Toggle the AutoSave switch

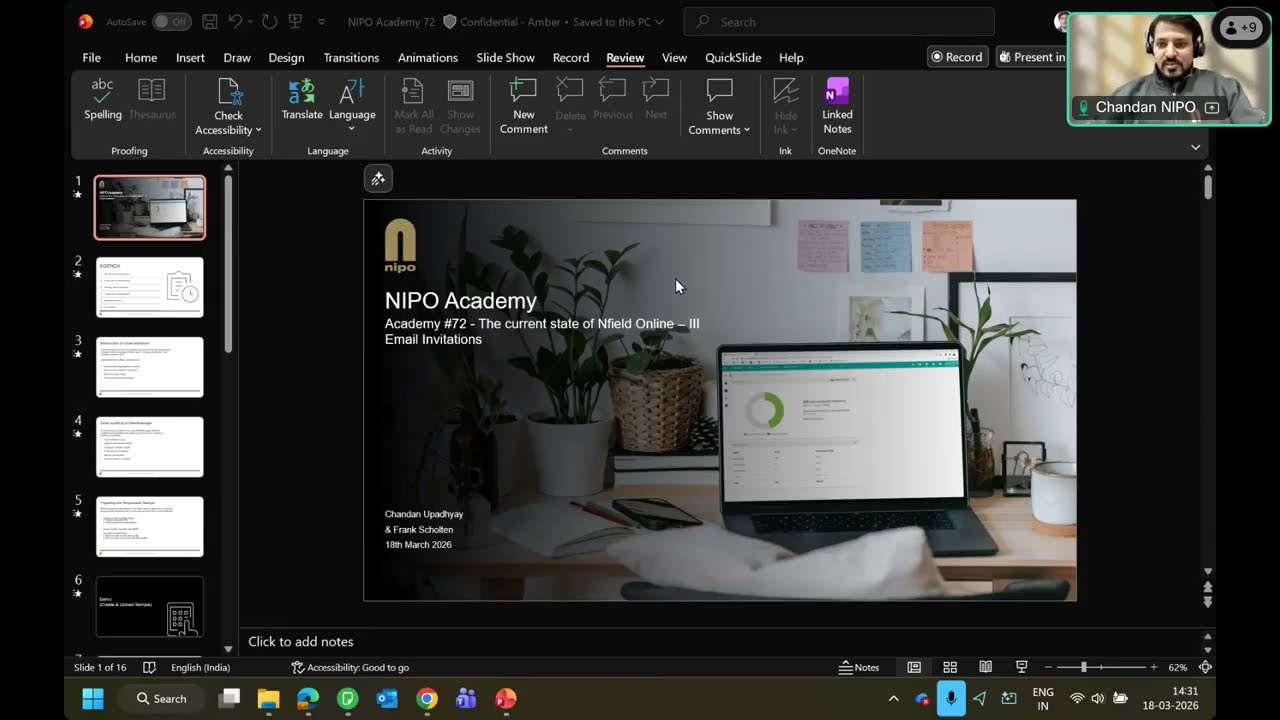(x=171, y=22)
